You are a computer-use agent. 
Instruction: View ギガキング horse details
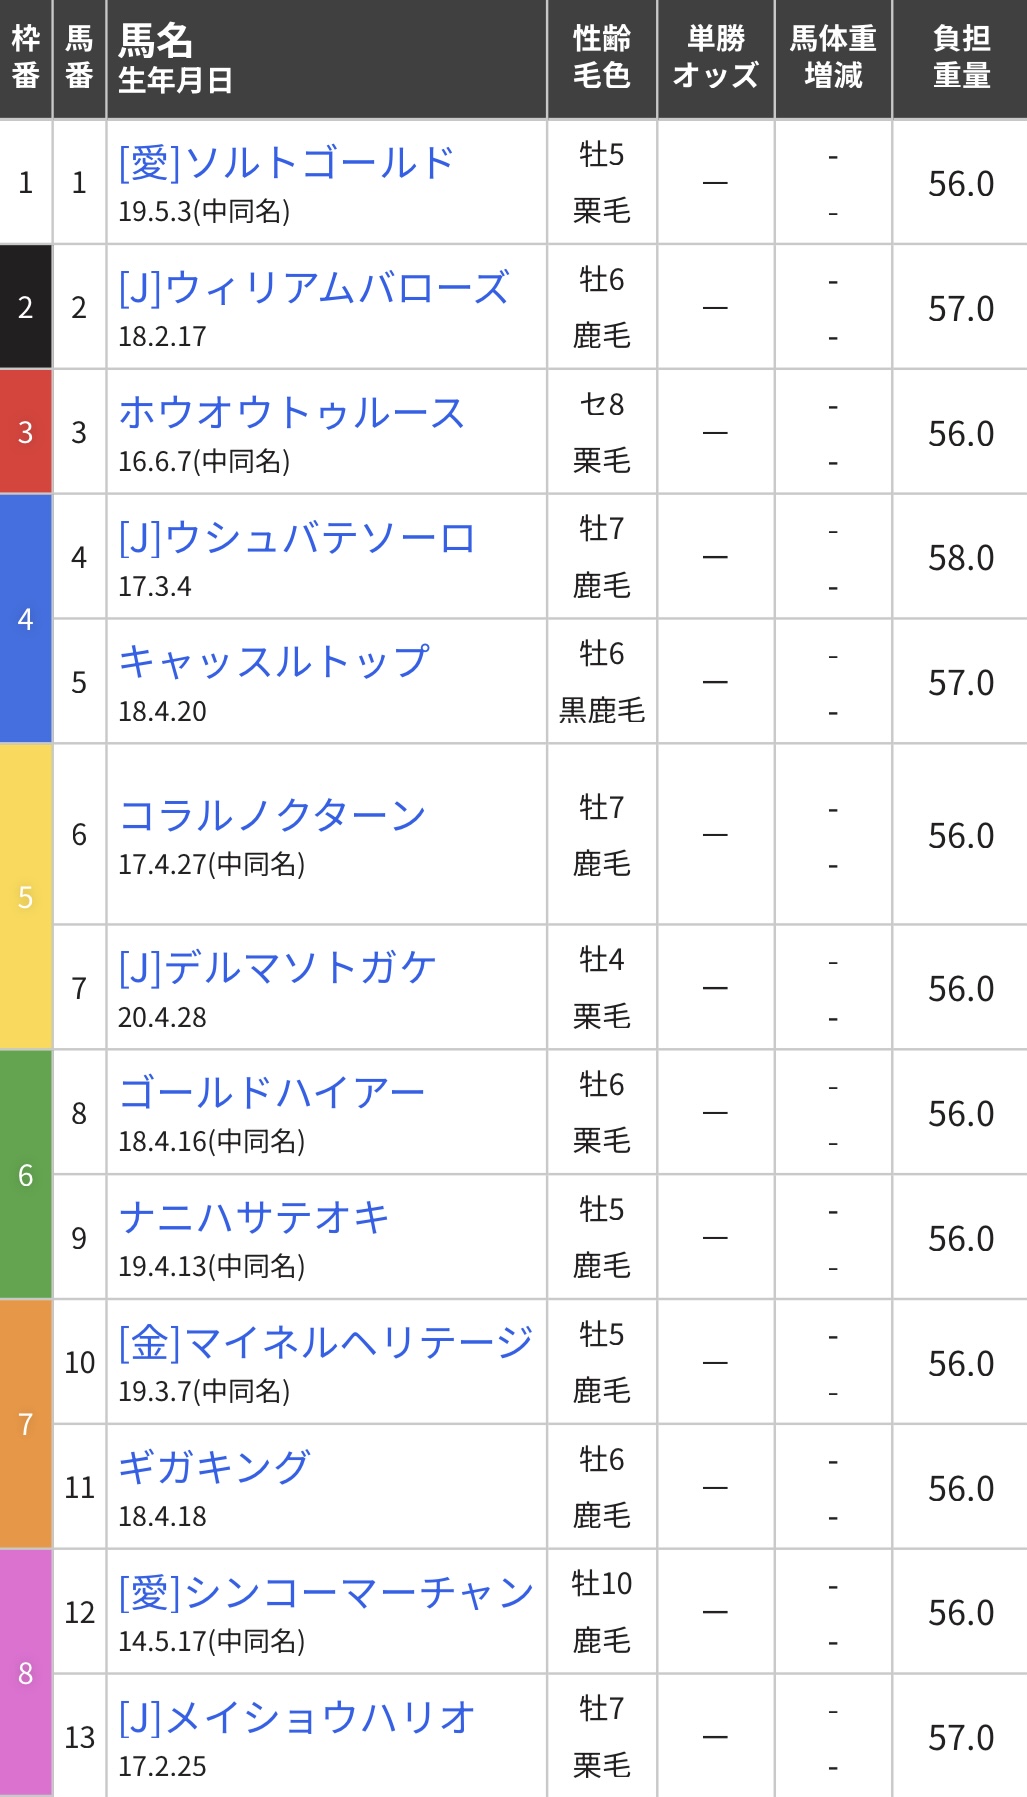point(214,1467)
